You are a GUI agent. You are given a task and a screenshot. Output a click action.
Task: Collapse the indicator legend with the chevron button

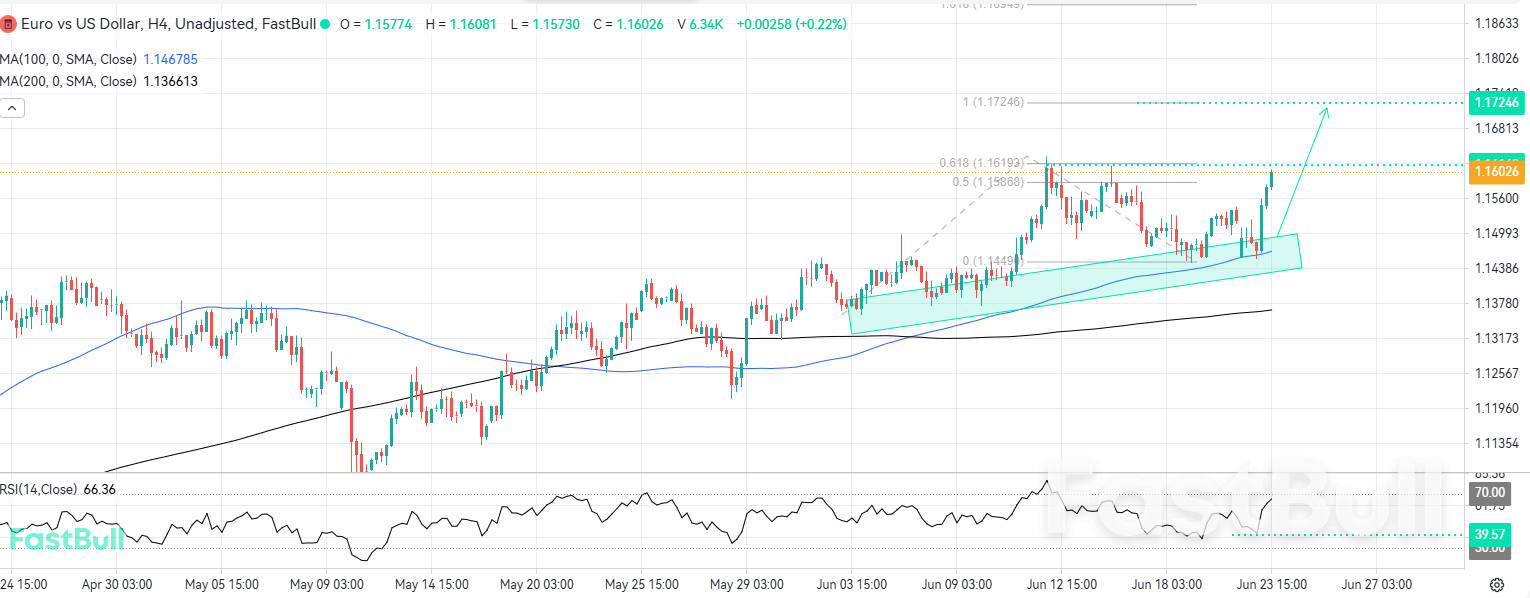pos(12,107)
